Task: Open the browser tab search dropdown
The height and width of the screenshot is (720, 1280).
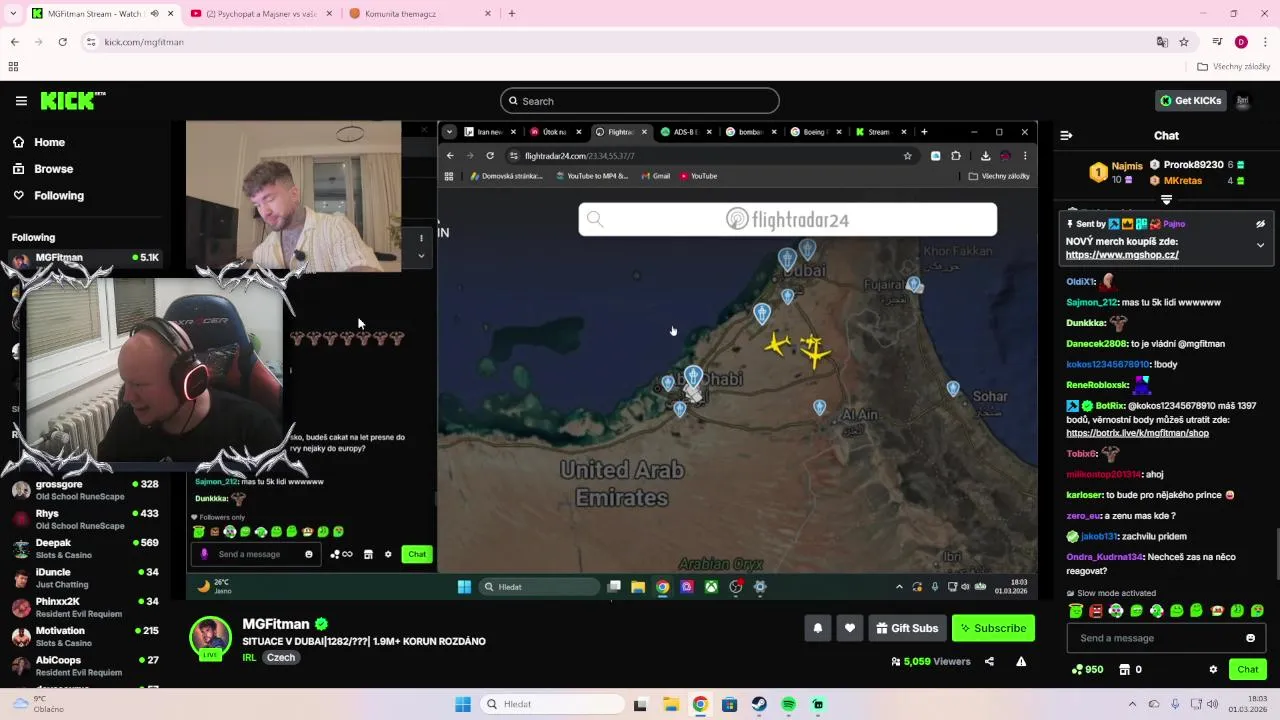Action: click(13, 14)
